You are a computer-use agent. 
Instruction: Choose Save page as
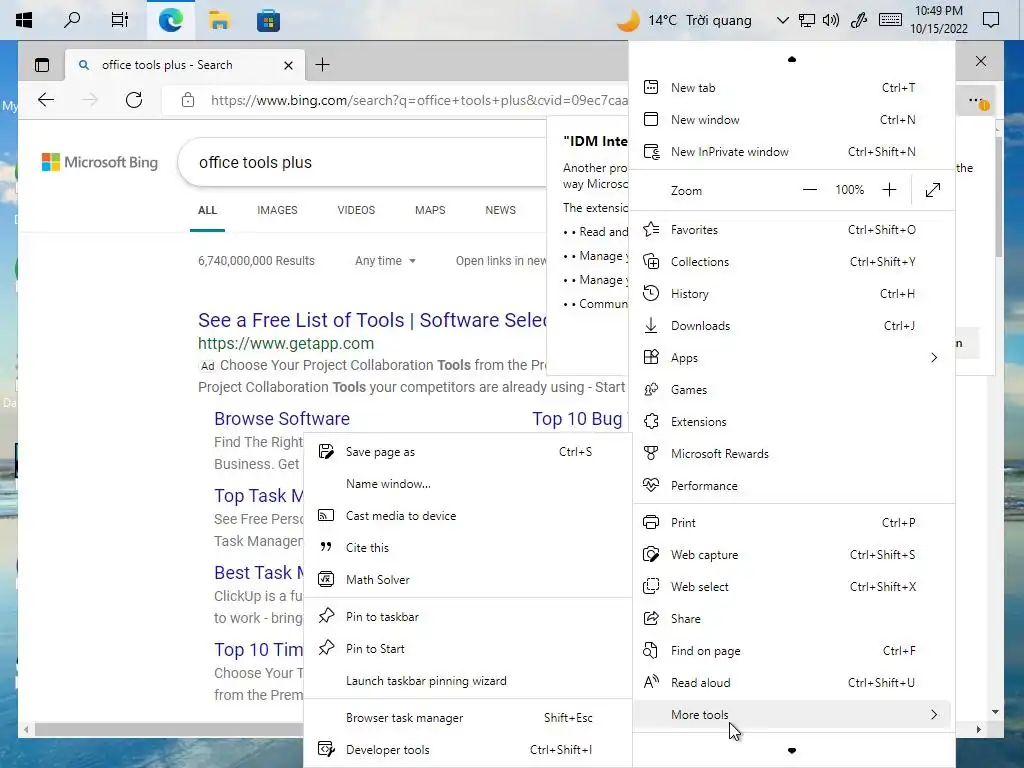(x=468, y=452)
